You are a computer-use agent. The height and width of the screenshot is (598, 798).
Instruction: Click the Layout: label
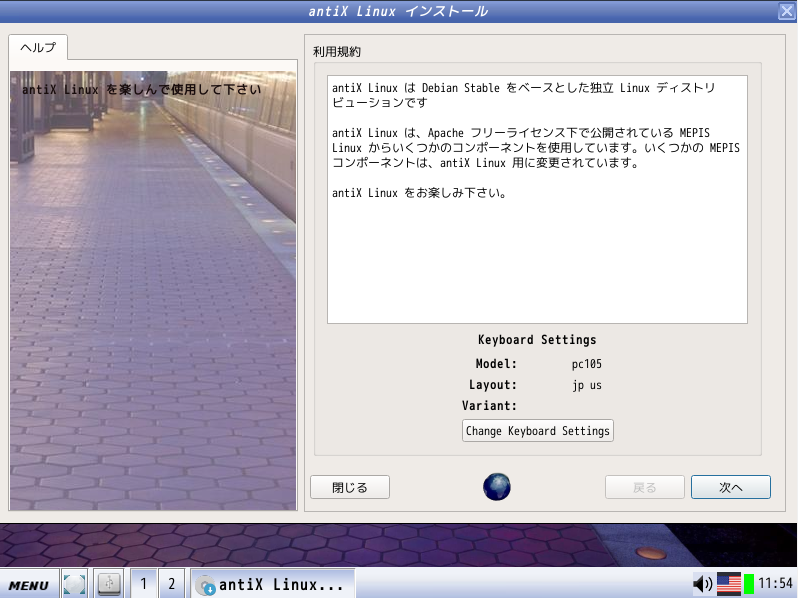(x=493, y=385)
